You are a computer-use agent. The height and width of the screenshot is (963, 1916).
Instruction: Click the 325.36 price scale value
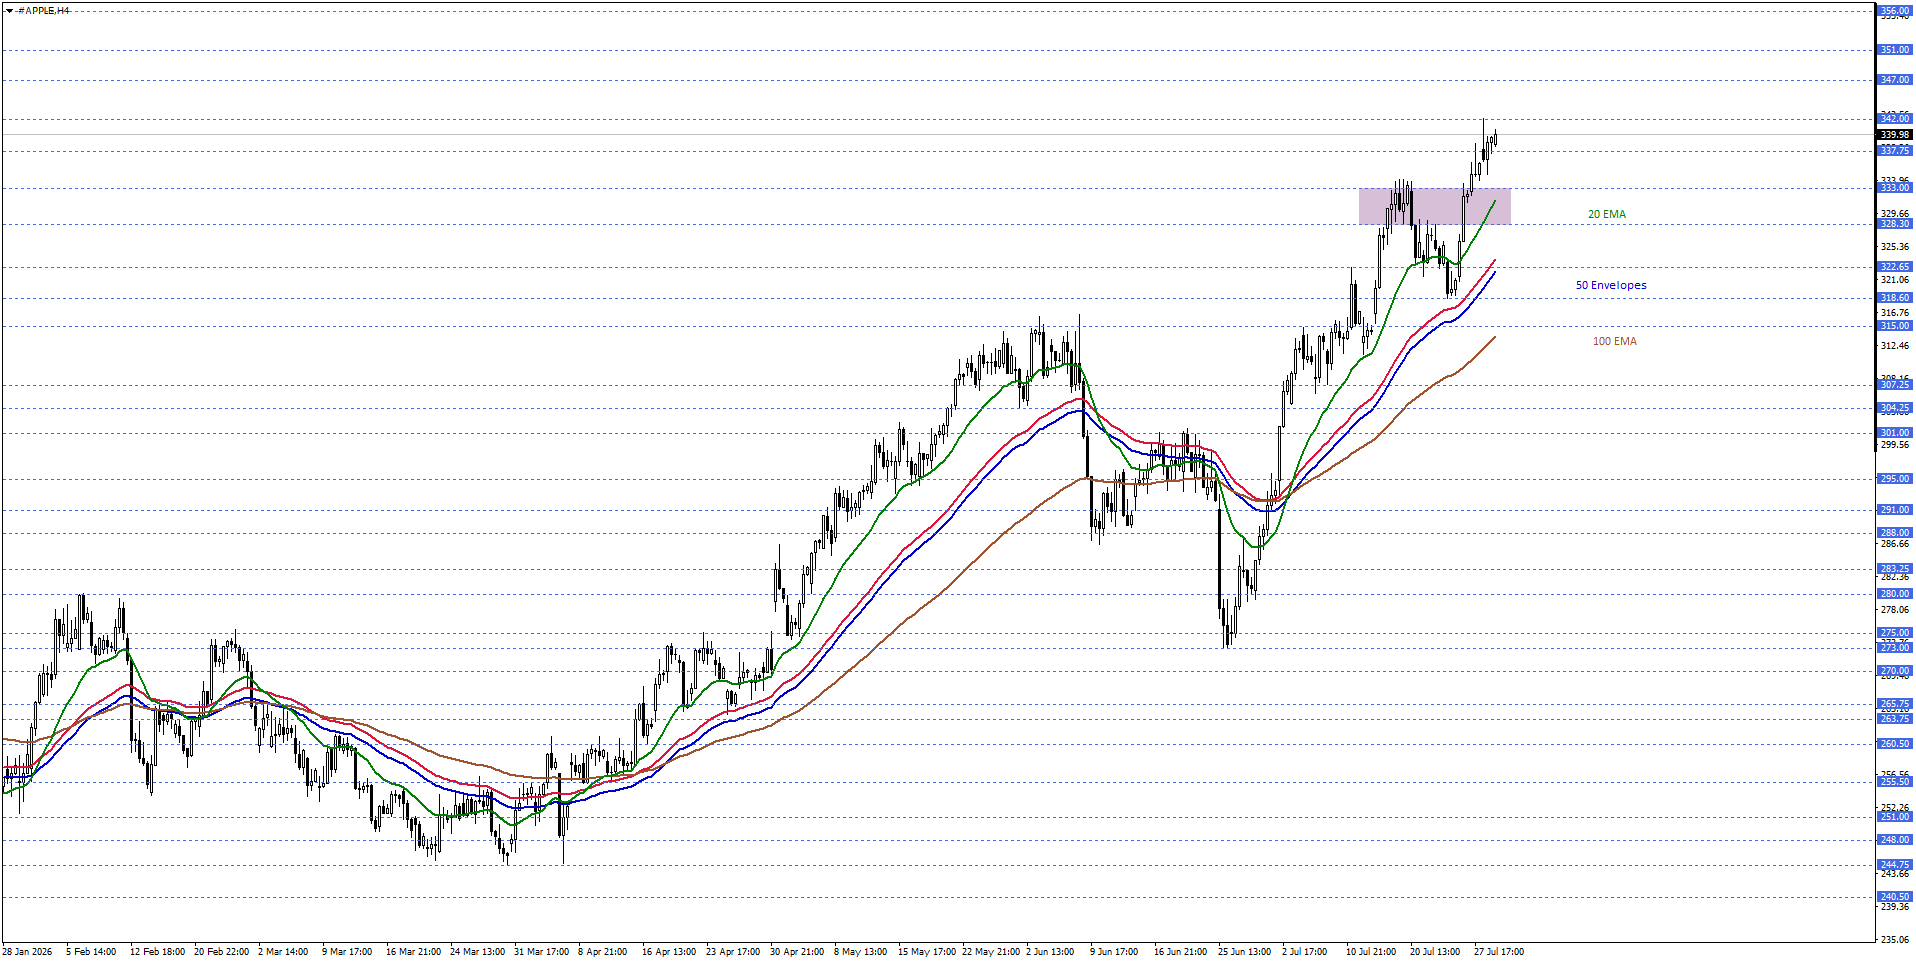1895,247
